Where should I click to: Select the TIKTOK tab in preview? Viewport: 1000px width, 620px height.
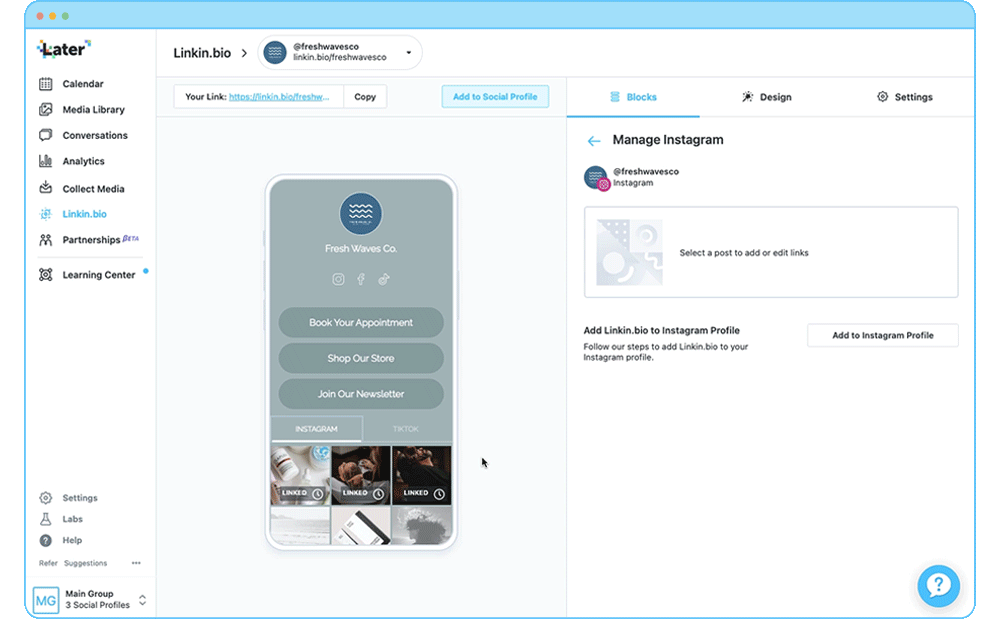[x=406, y=429]
